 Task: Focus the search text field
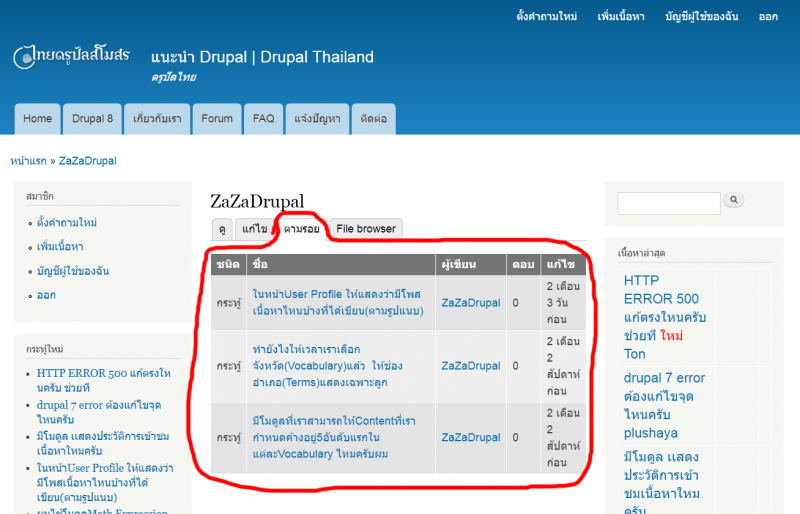[668, 203]
